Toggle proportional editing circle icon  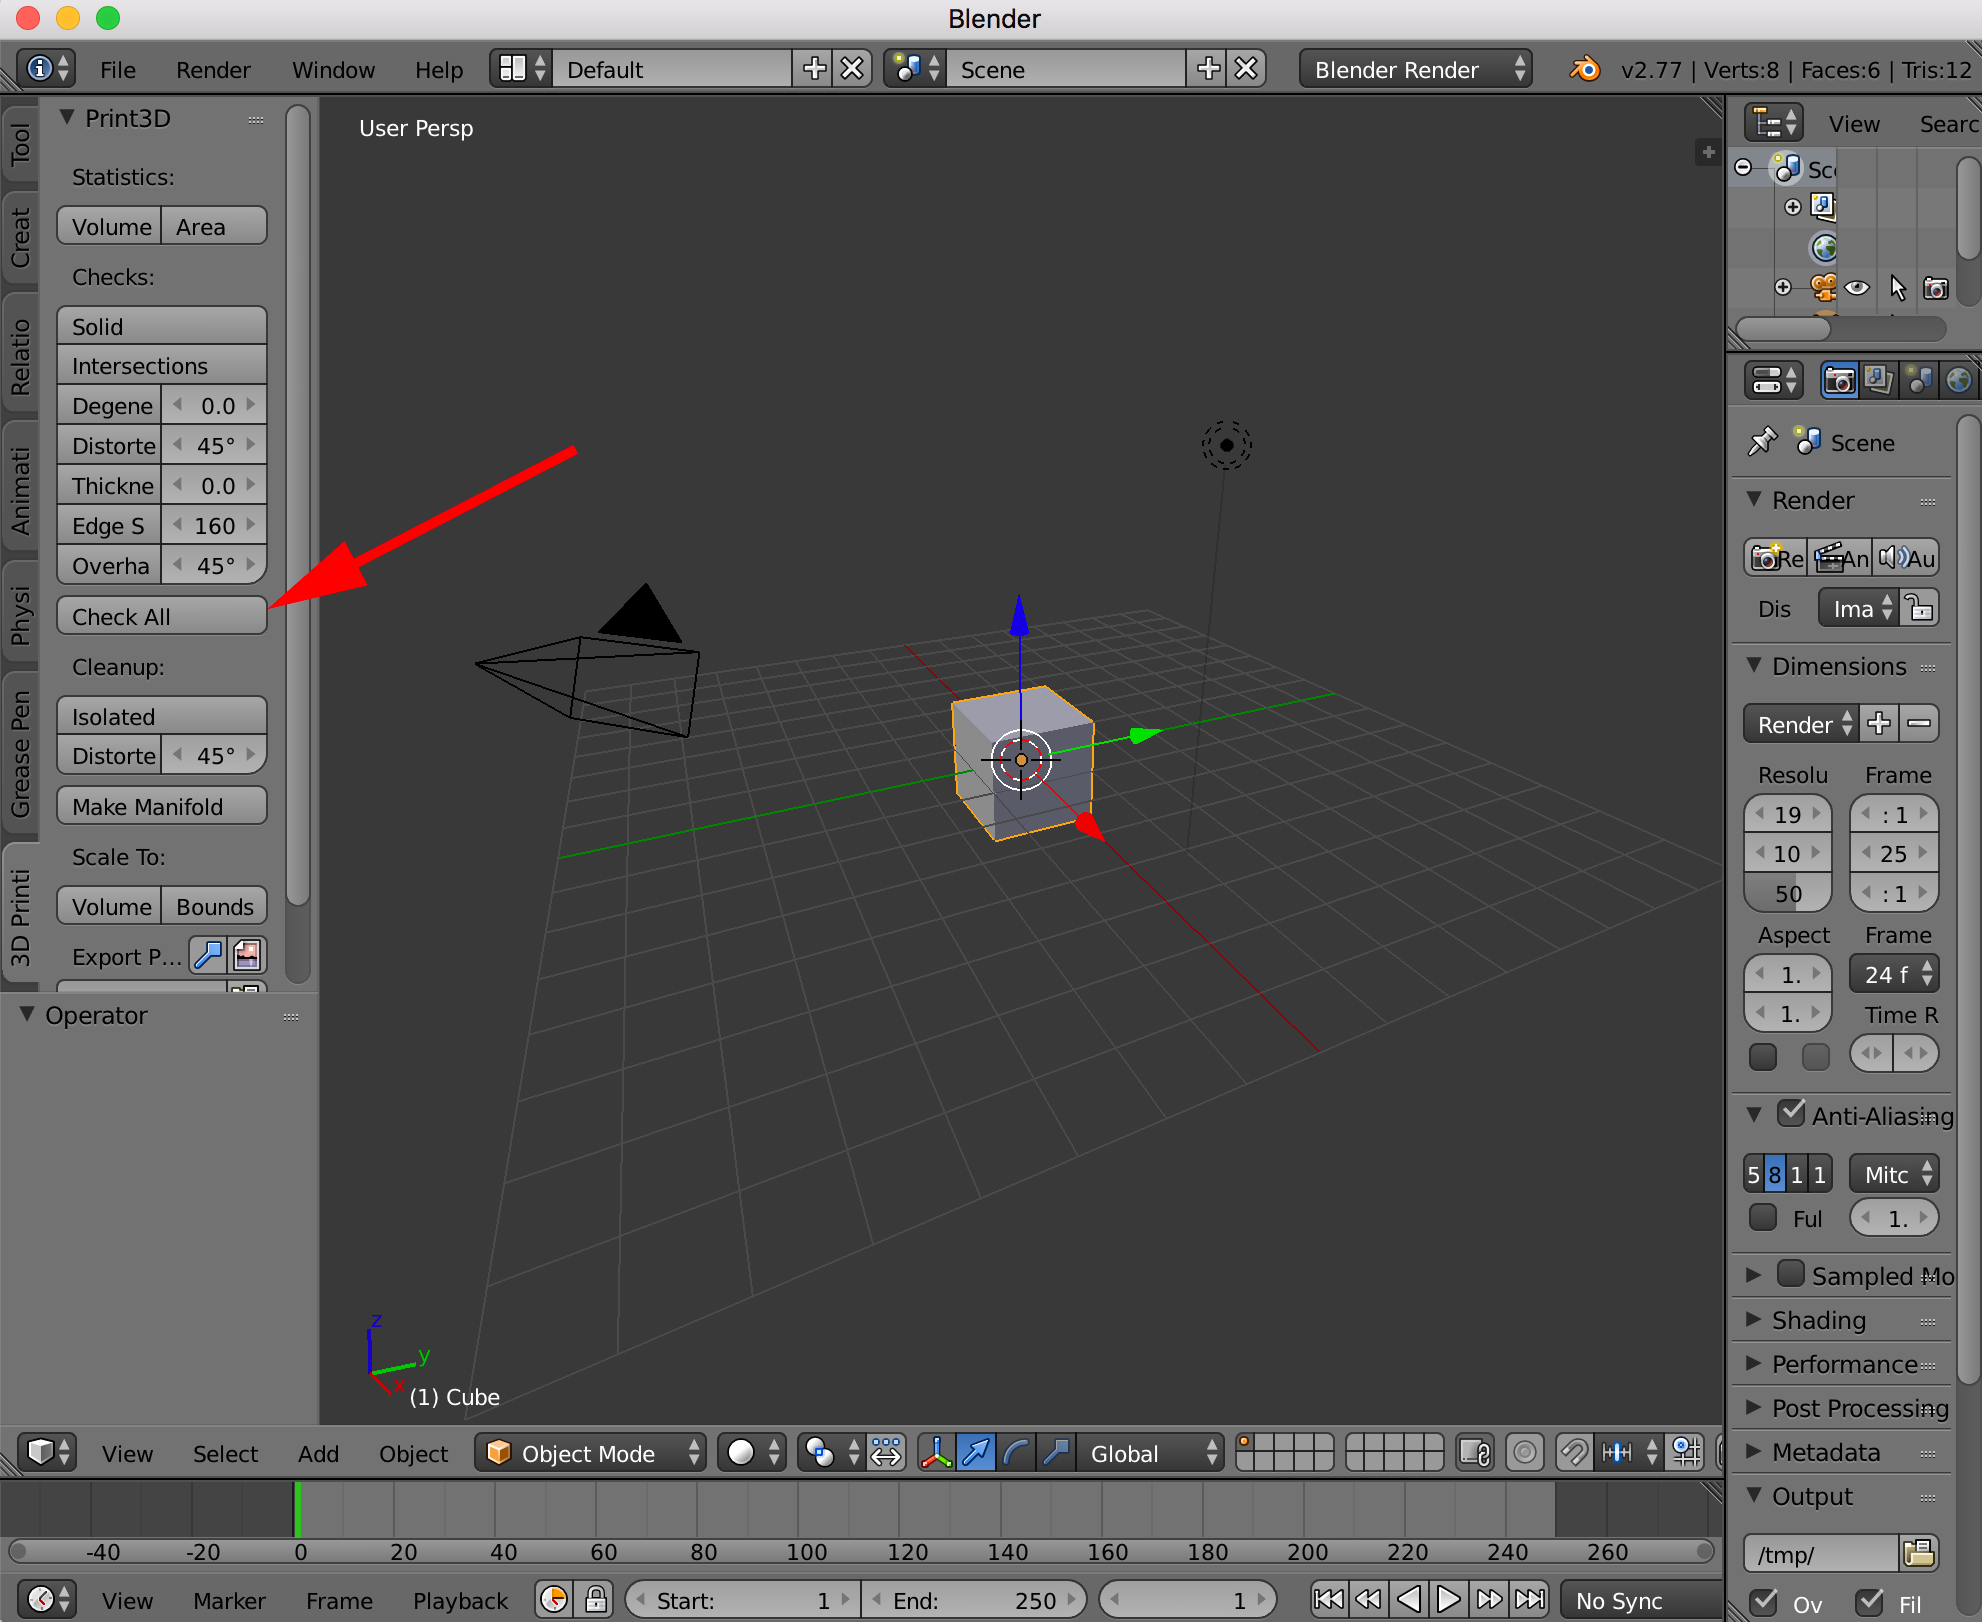(1525, 1452)
